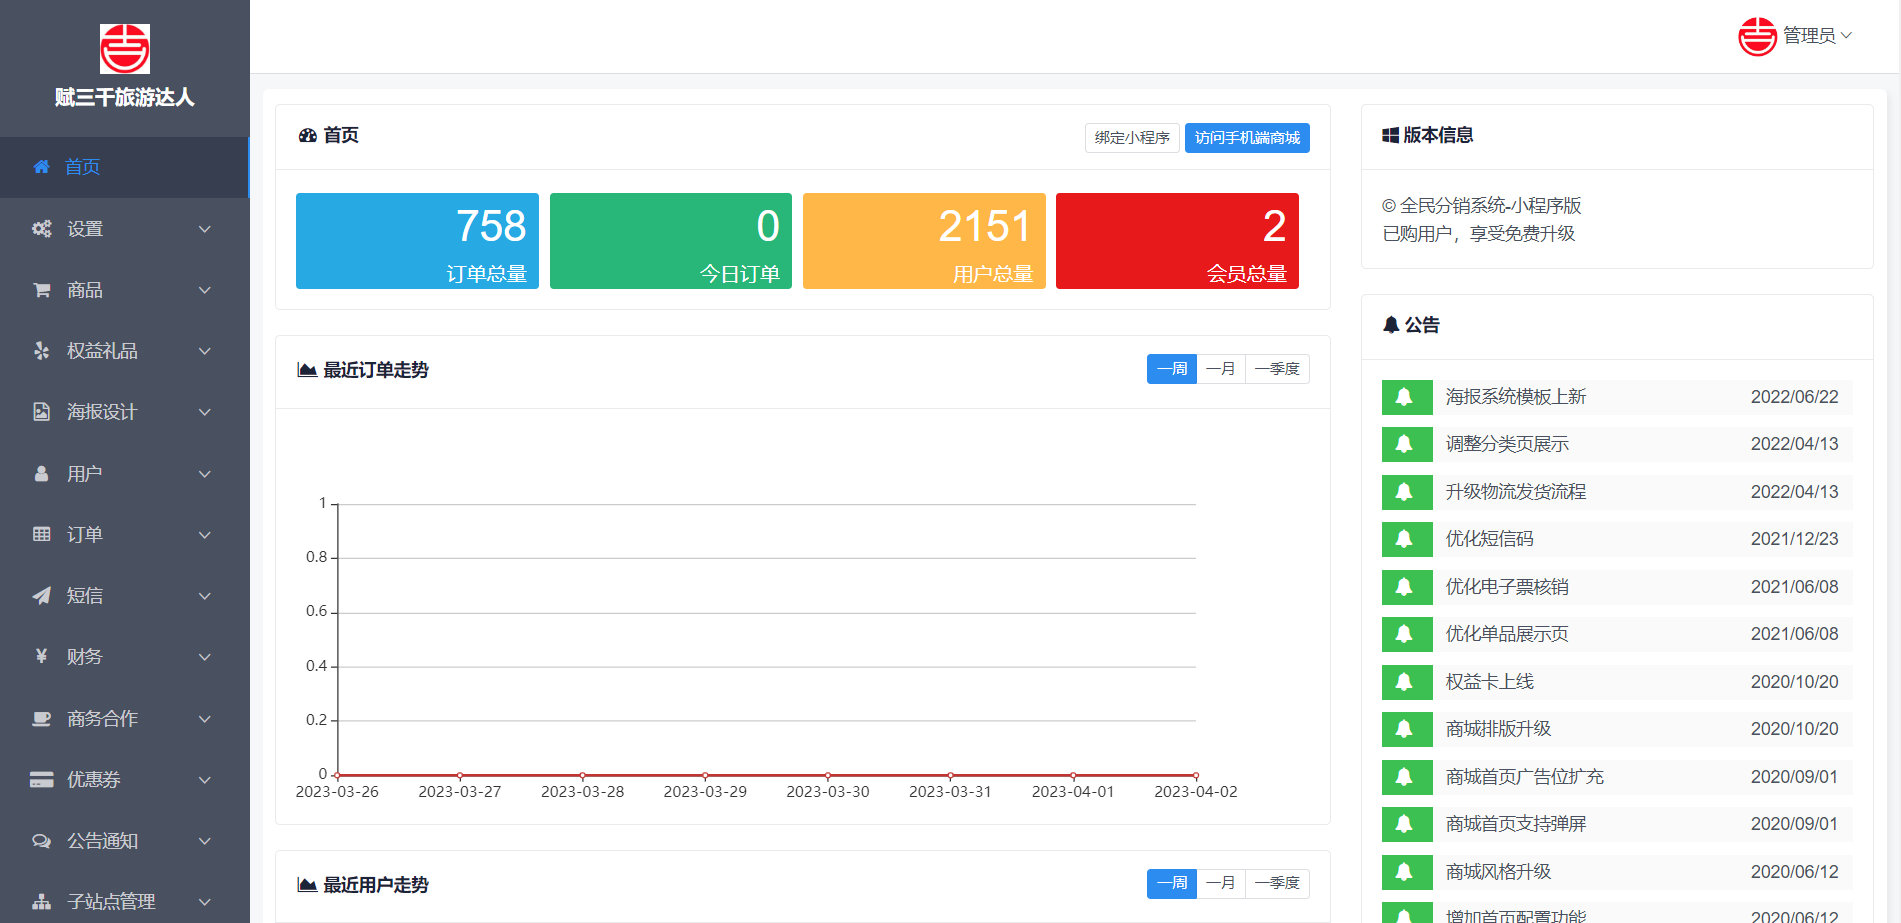Click the 短信 paper plane icon
Viewport: 1901px width, 923px height.
tap(41, 596)
